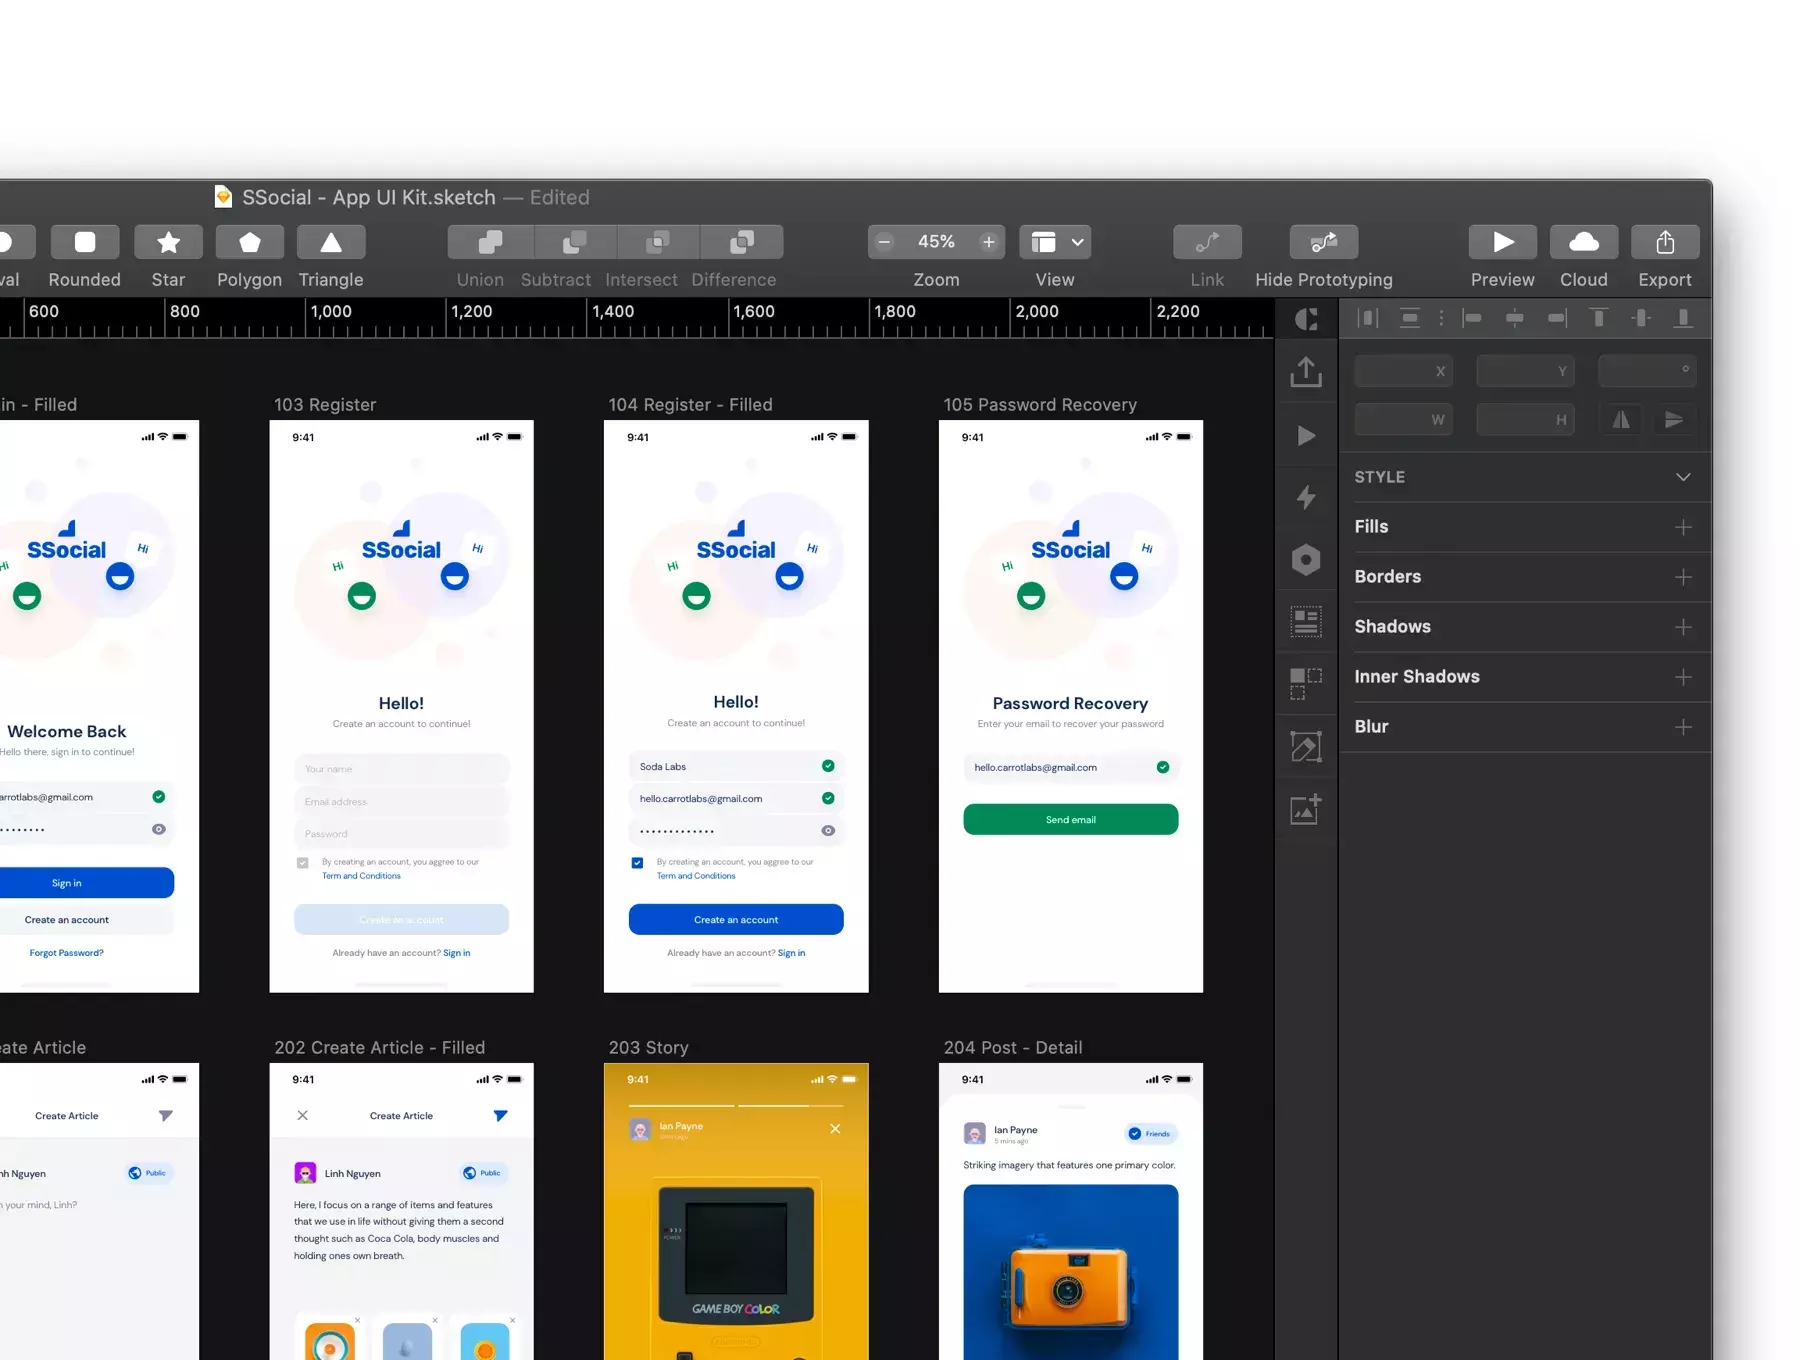The height and width of the screenshot is (1360, 1800).
Task: Add a new Inner Shadow
Action: [1683, 677]
